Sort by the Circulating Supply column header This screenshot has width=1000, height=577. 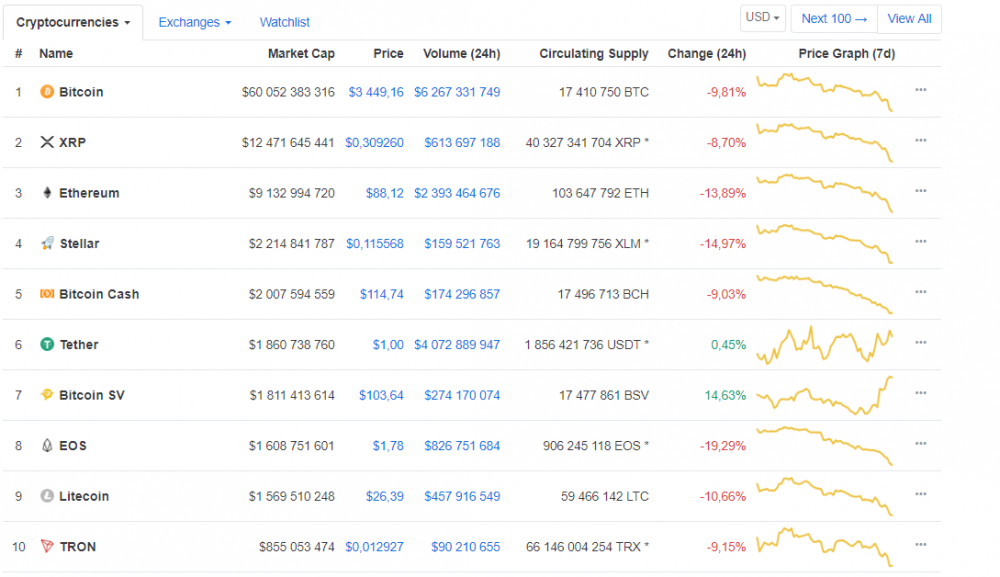(594, 54)
